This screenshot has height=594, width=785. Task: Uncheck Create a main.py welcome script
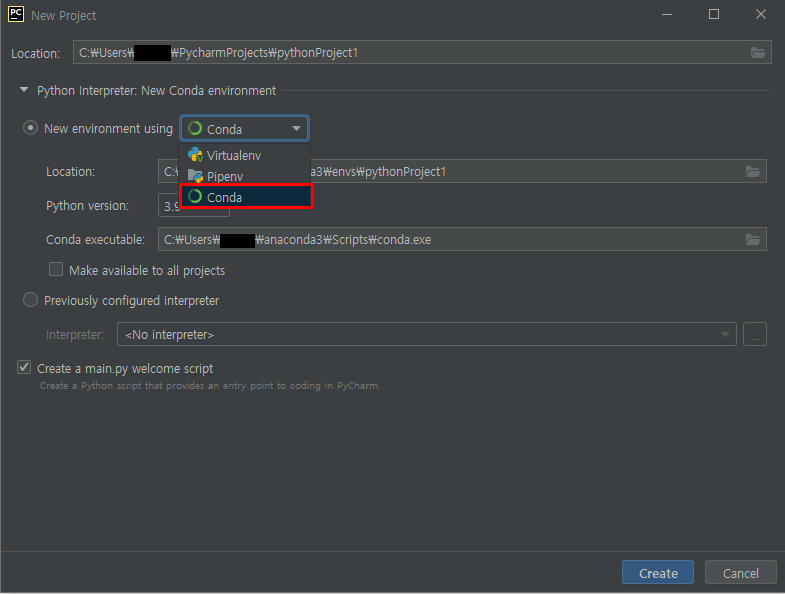(x=24, y=368)
